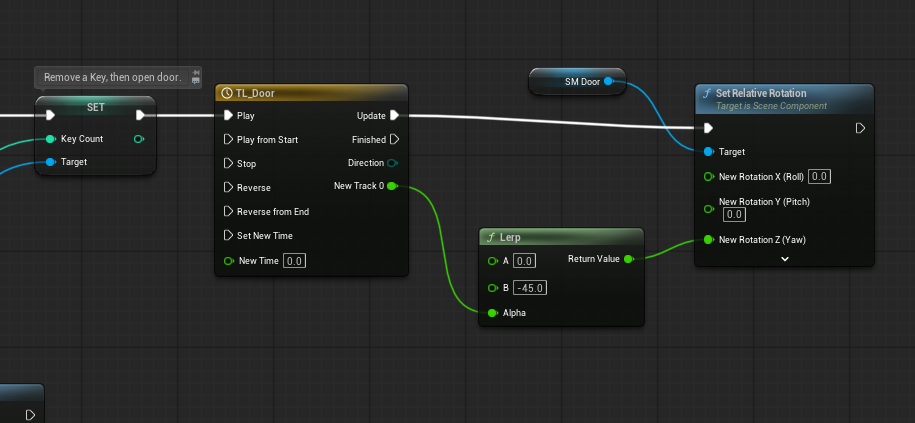Click the SET node execution output pin
915x423 pixels.
click(140, 115)
